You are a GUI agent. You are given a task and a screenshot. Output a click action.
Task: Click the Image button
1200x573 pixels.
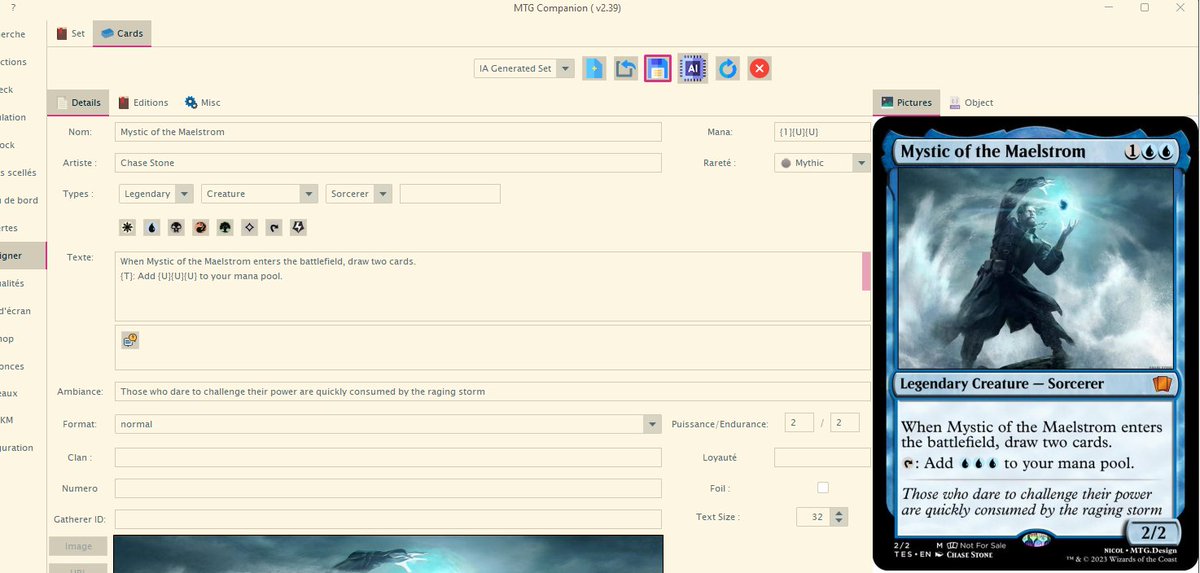(79, 547)
